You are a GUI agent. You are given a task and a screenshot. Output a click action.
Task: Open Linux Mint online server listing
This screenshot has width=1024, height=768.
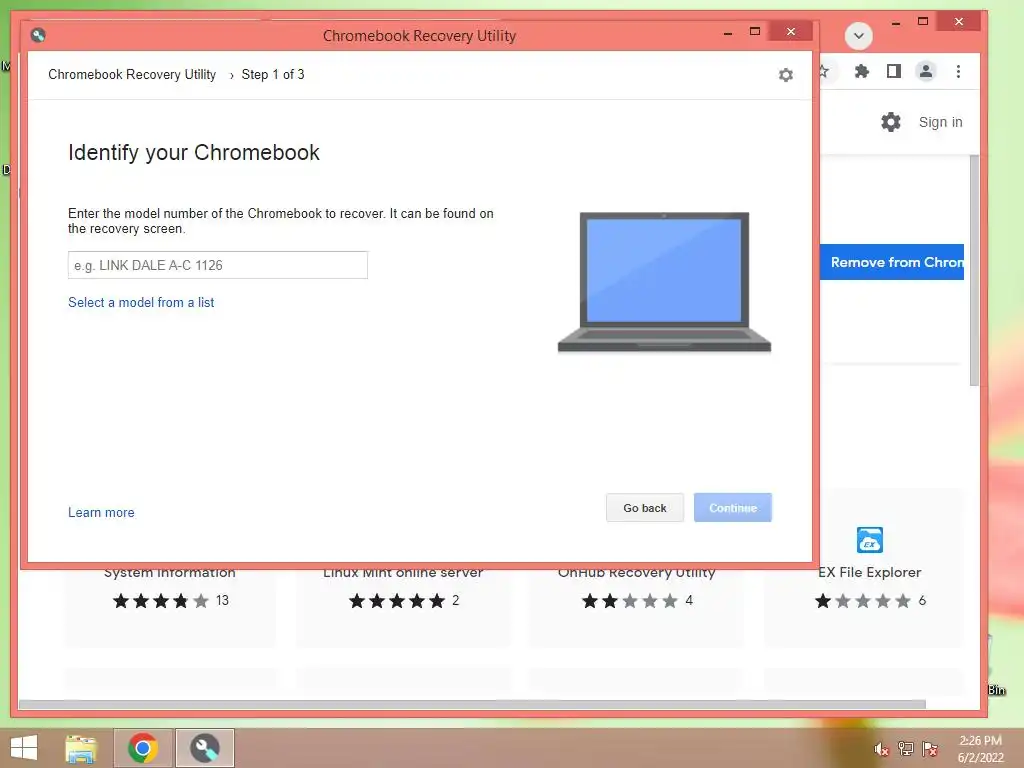(403, 572)
